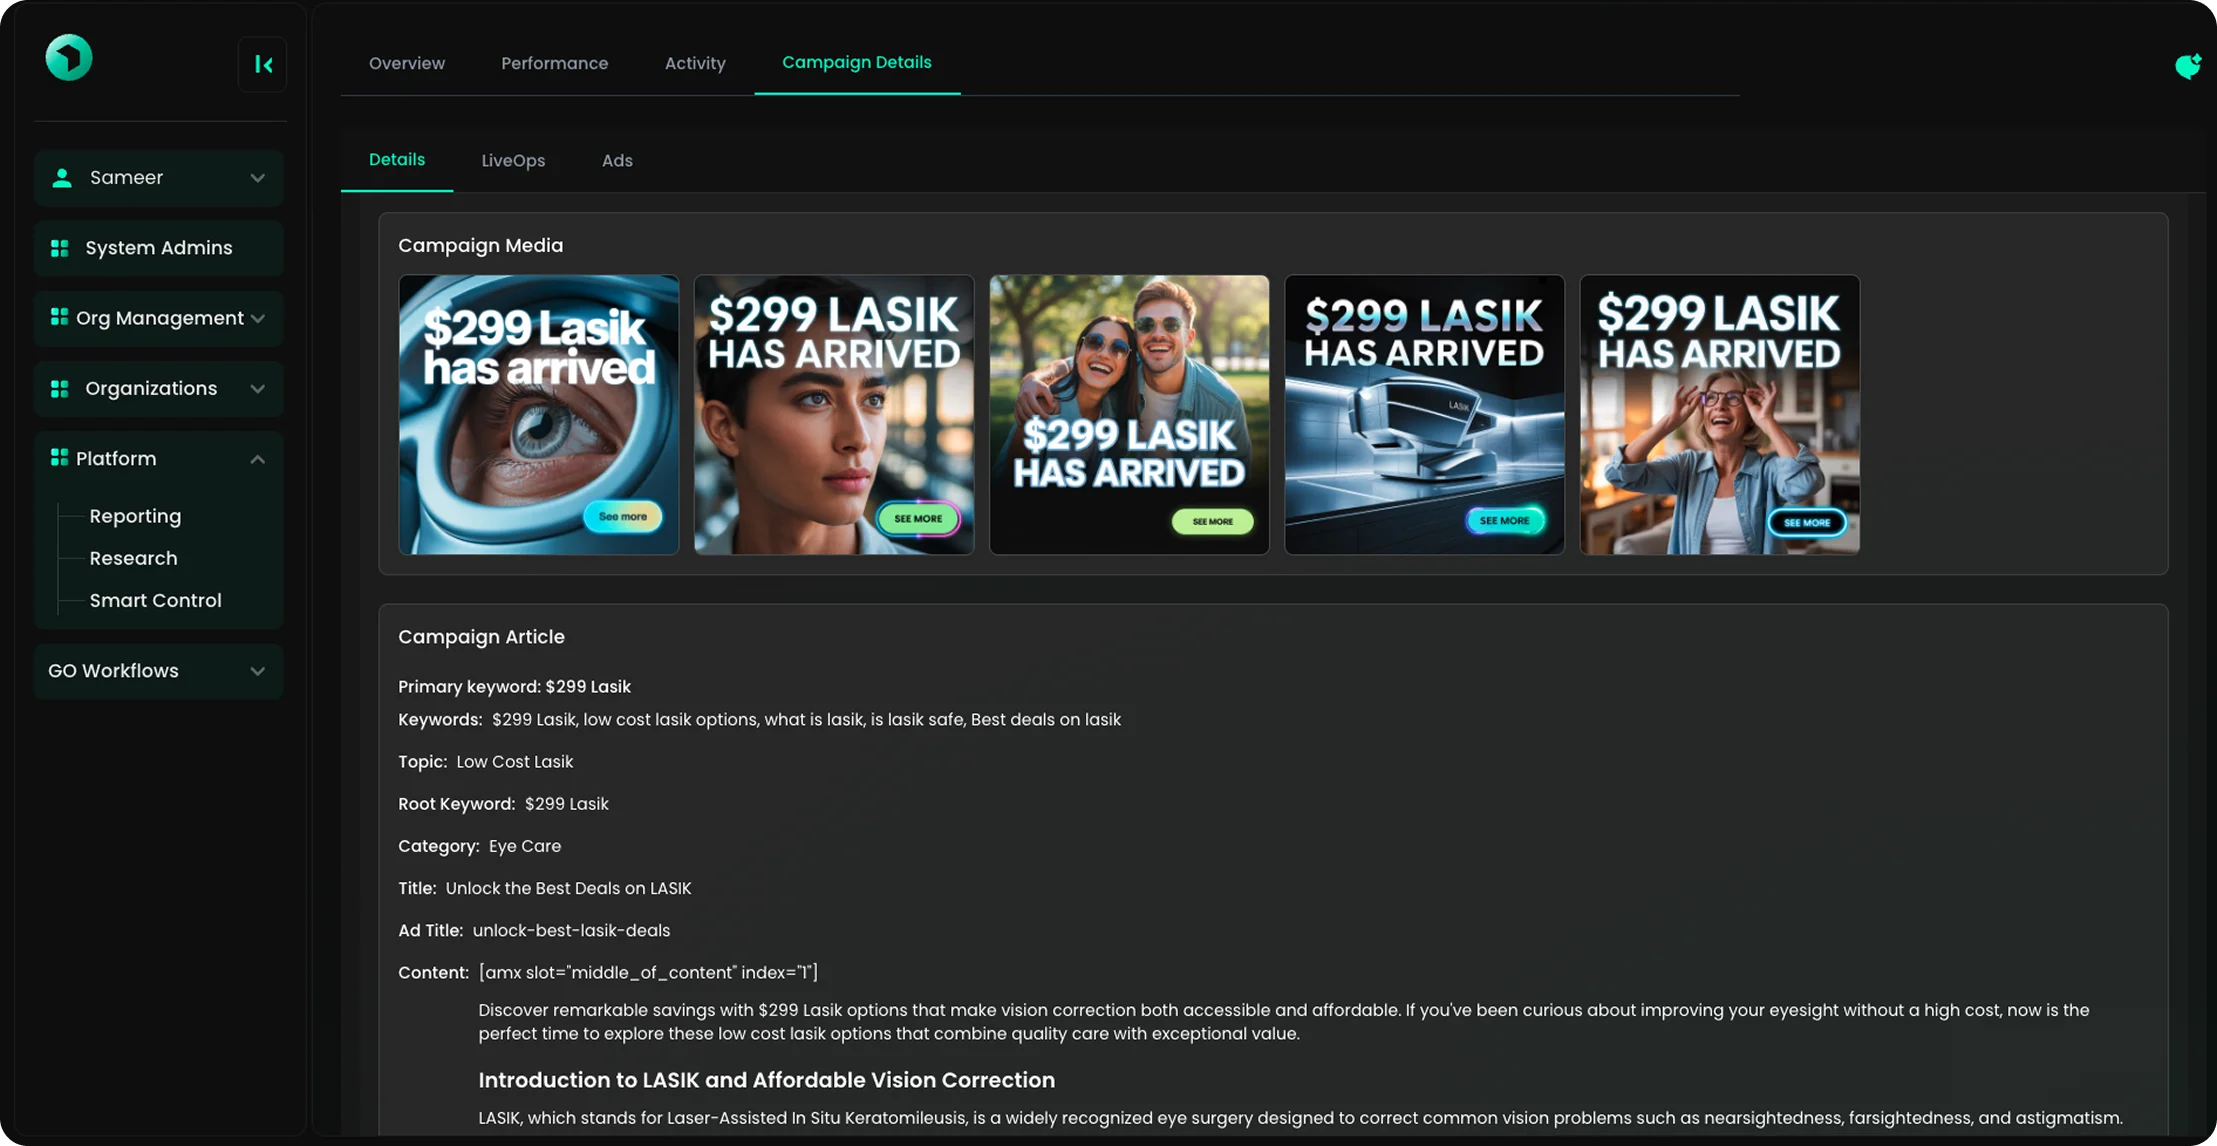Open the Ads sub-tab
The image size is (2217, 1146).
click(x=617, y=160)
